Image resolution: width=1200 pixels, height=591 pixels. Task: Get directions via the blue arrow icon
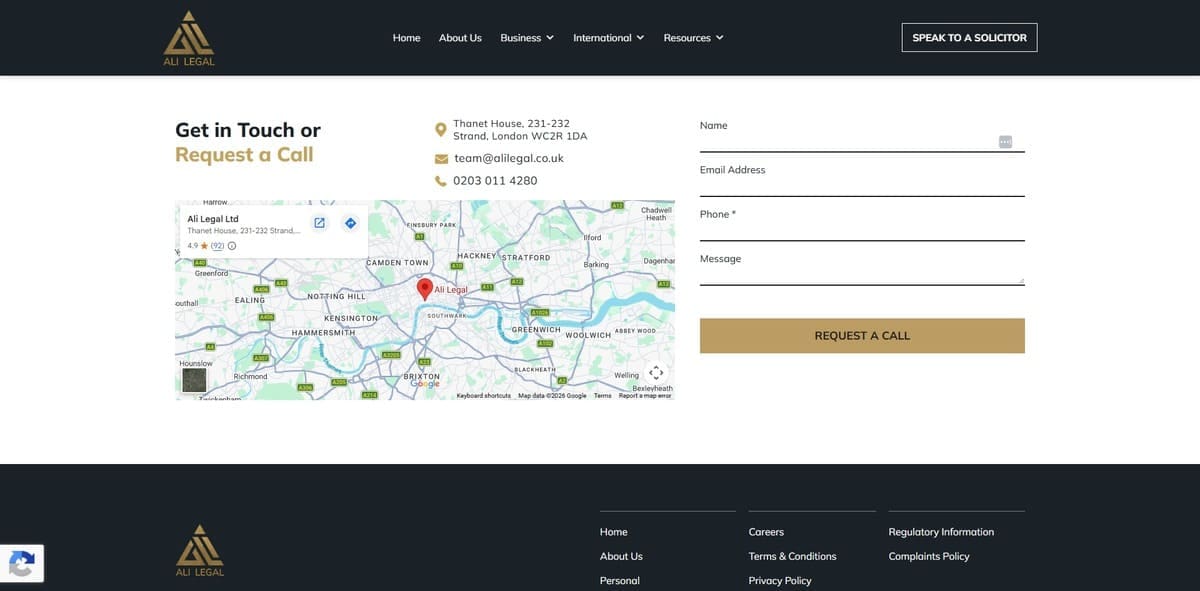(350, 223)
